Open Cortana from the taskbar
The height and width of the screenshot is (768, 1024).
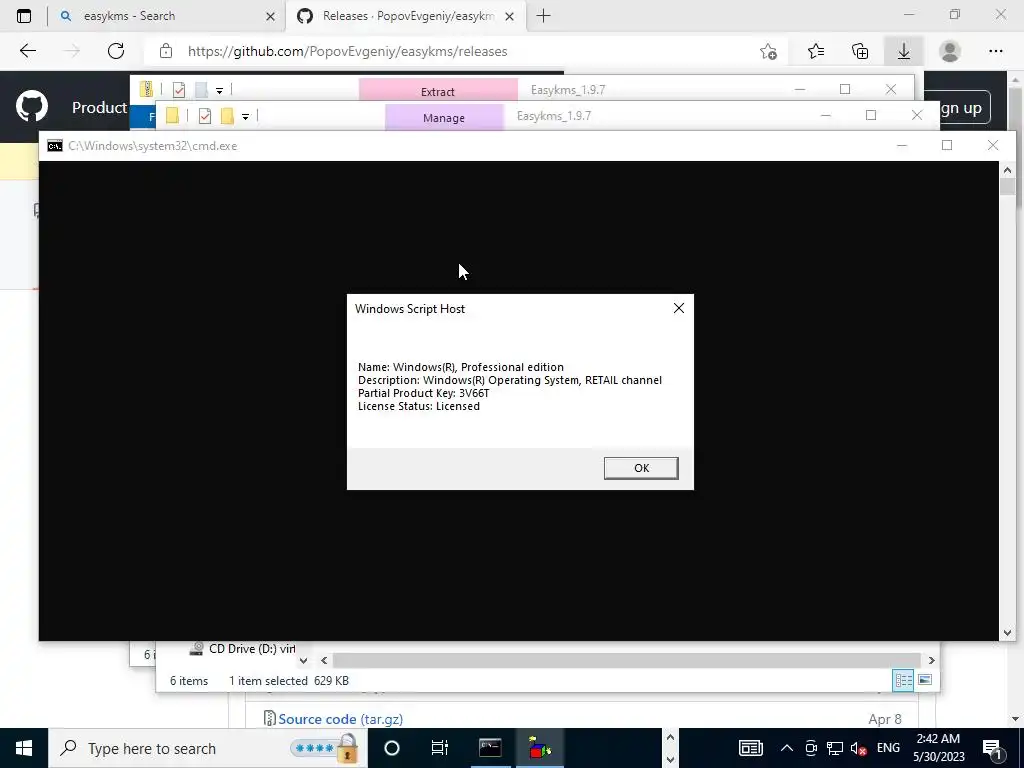coord(392,748)
